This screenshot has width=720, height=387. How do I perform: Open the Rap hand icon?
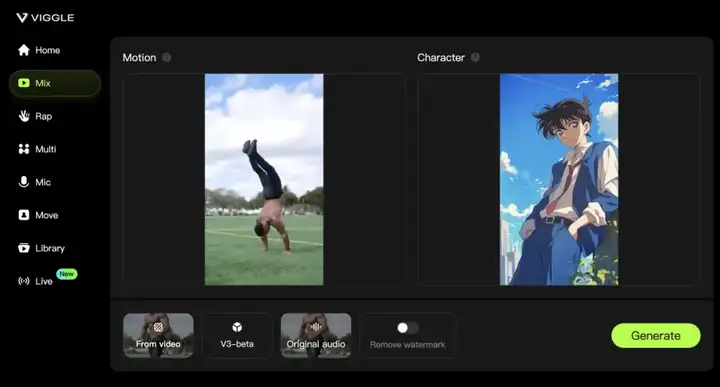24,116
